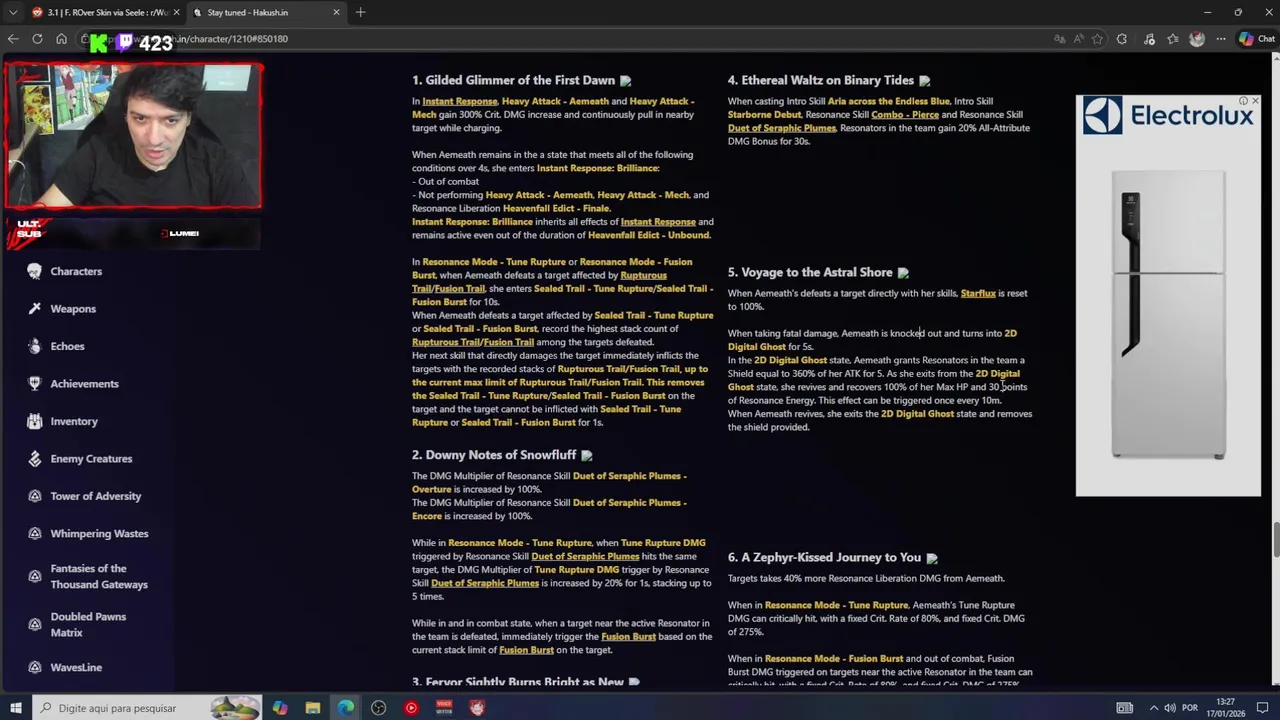Click the Weapons icon in the sidebar
Screen dimensions: 1280x720
point(35,309)
